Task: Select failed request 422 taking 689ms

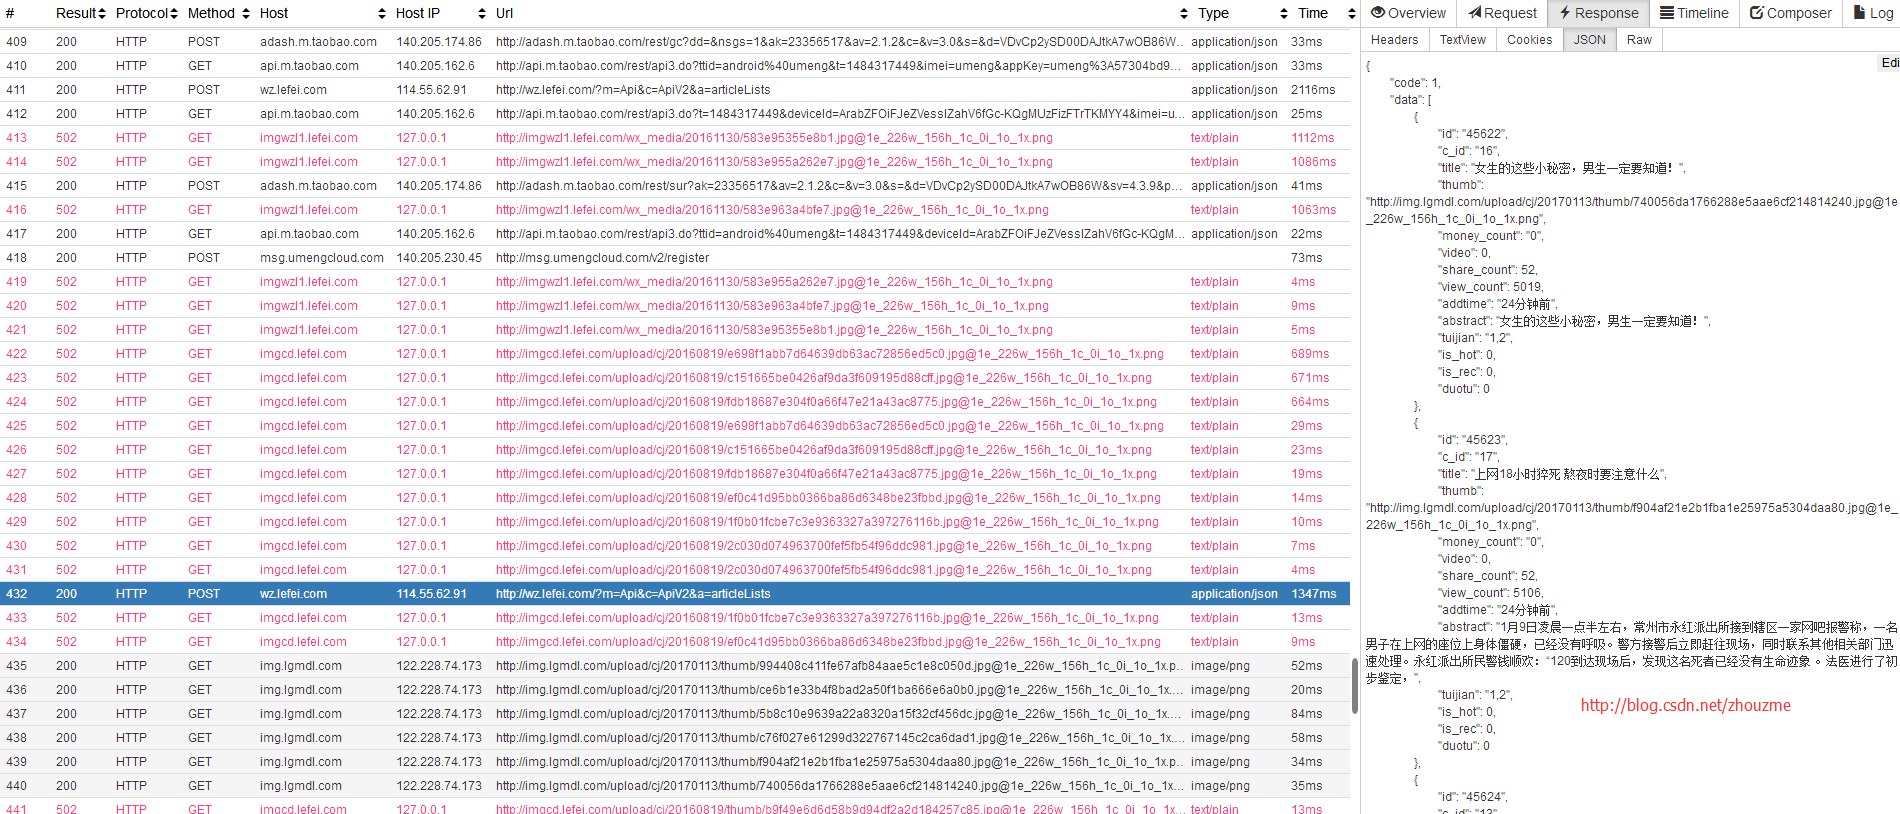Action: (675, 354)
